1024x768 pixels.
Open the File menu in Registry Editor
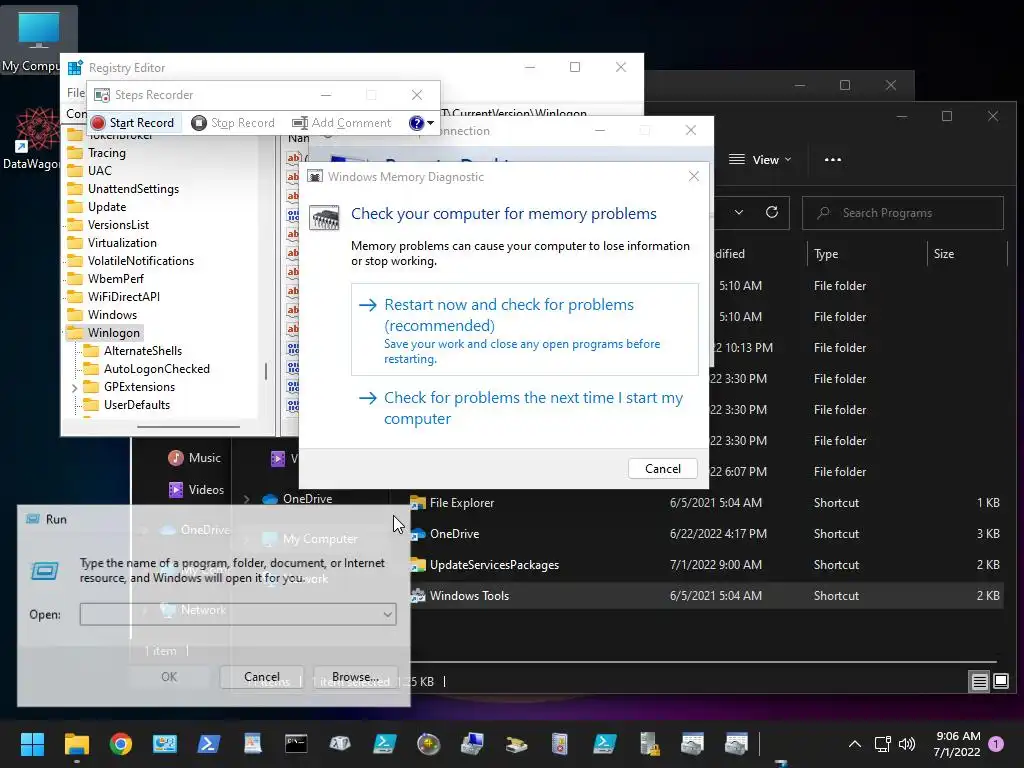76,93
